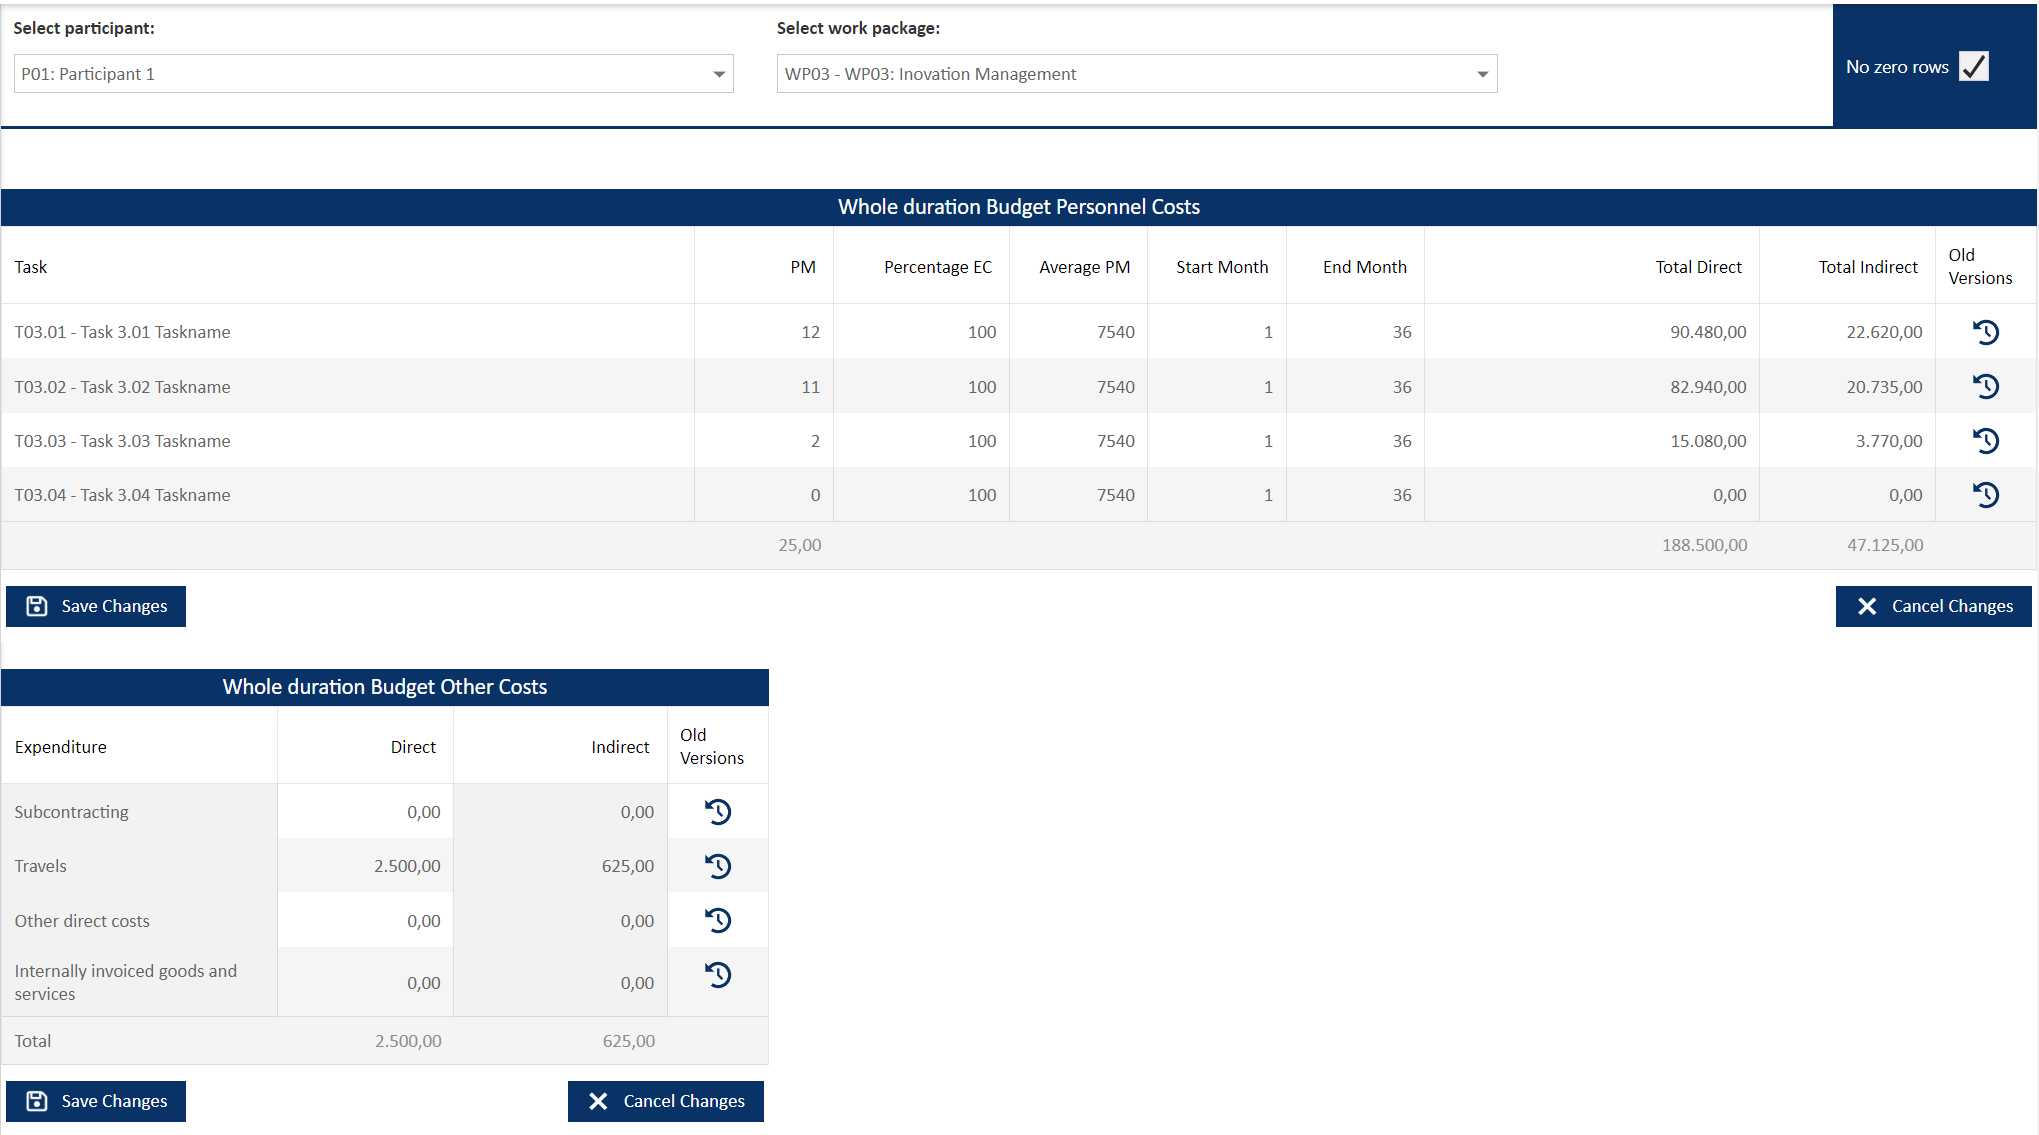Image resolution: width=2039 pixels, height=1135 pixels.
Task: Show old versions of Other direct costs
Action: [718, 920]
